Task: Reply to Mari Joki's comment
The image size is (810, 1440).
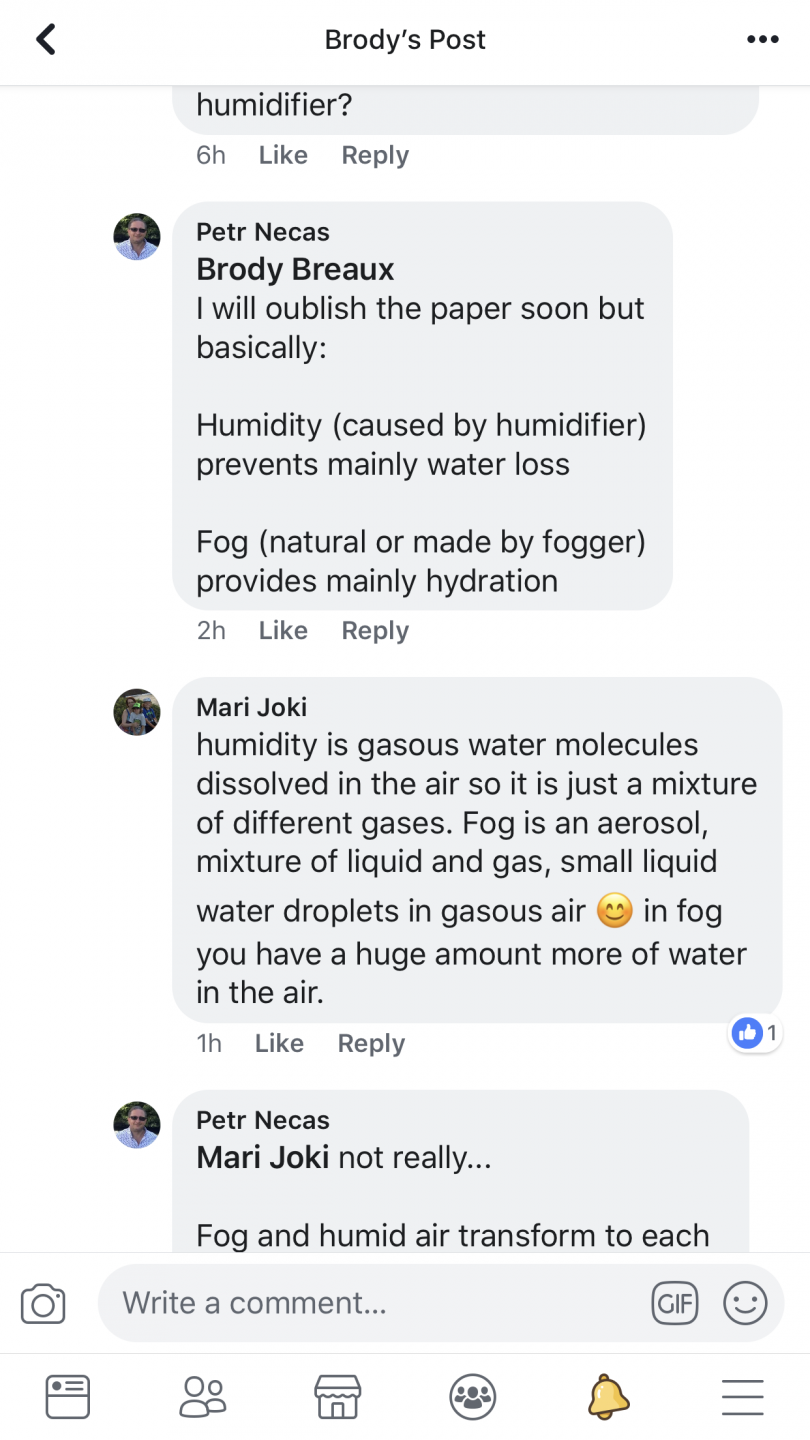Action: [x=371, y=1043]
